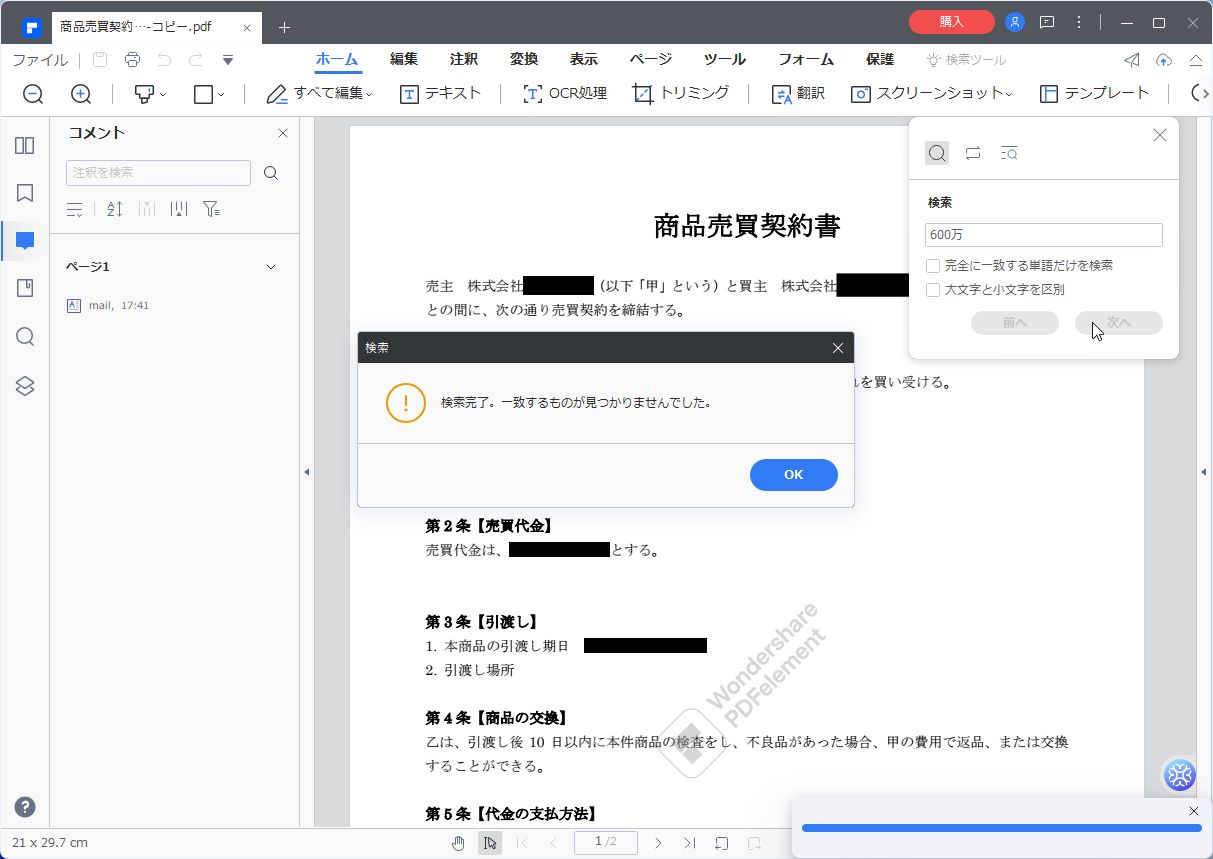Enable case-sensitive search 大文字と小文字を区別

click(x=933, y=289)
